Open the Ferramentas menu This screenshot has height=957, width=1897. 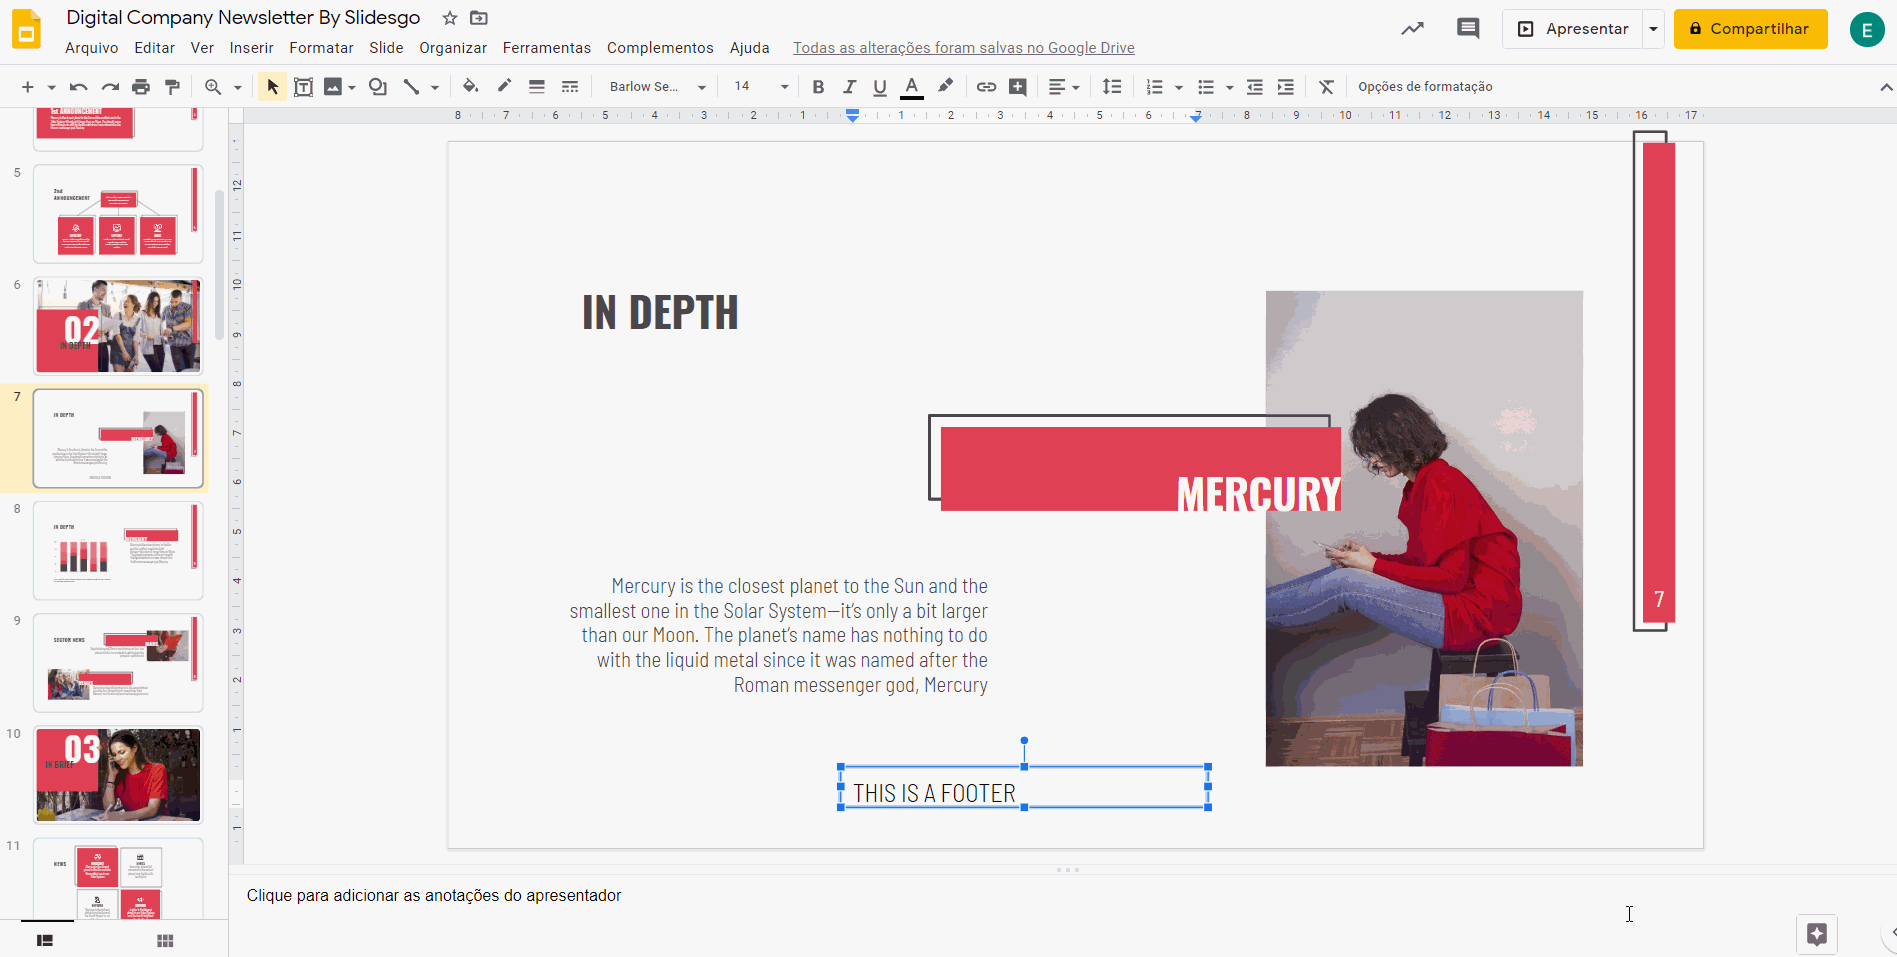[x=547, y=48]
